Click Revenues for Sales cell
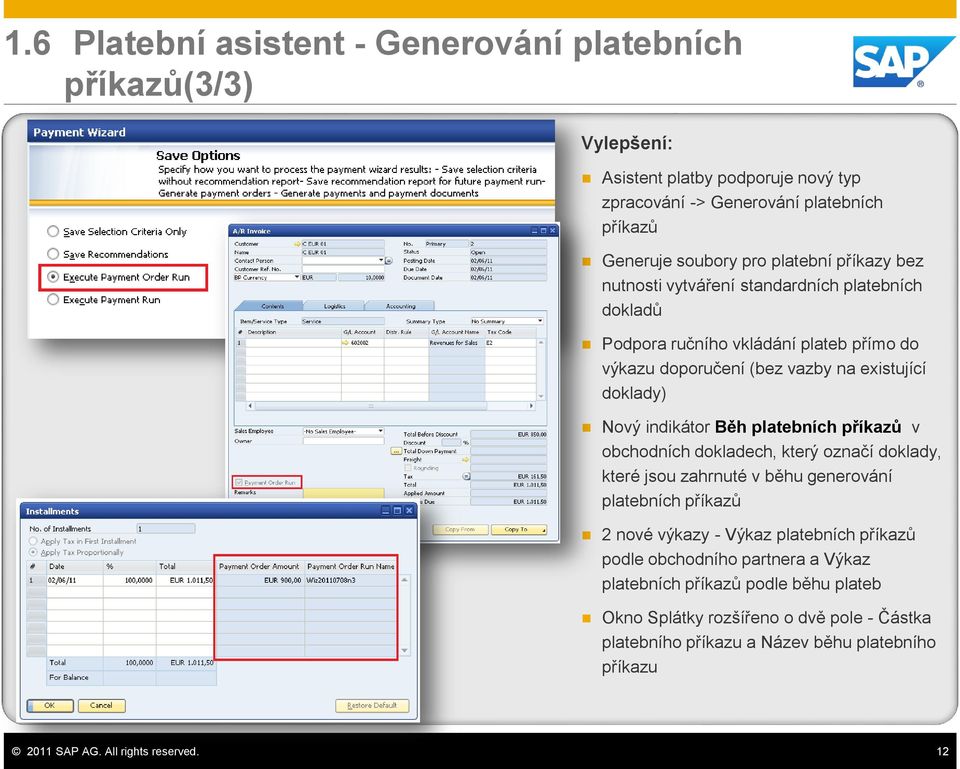Screen dimensions: 960x769 pos(457,343)
